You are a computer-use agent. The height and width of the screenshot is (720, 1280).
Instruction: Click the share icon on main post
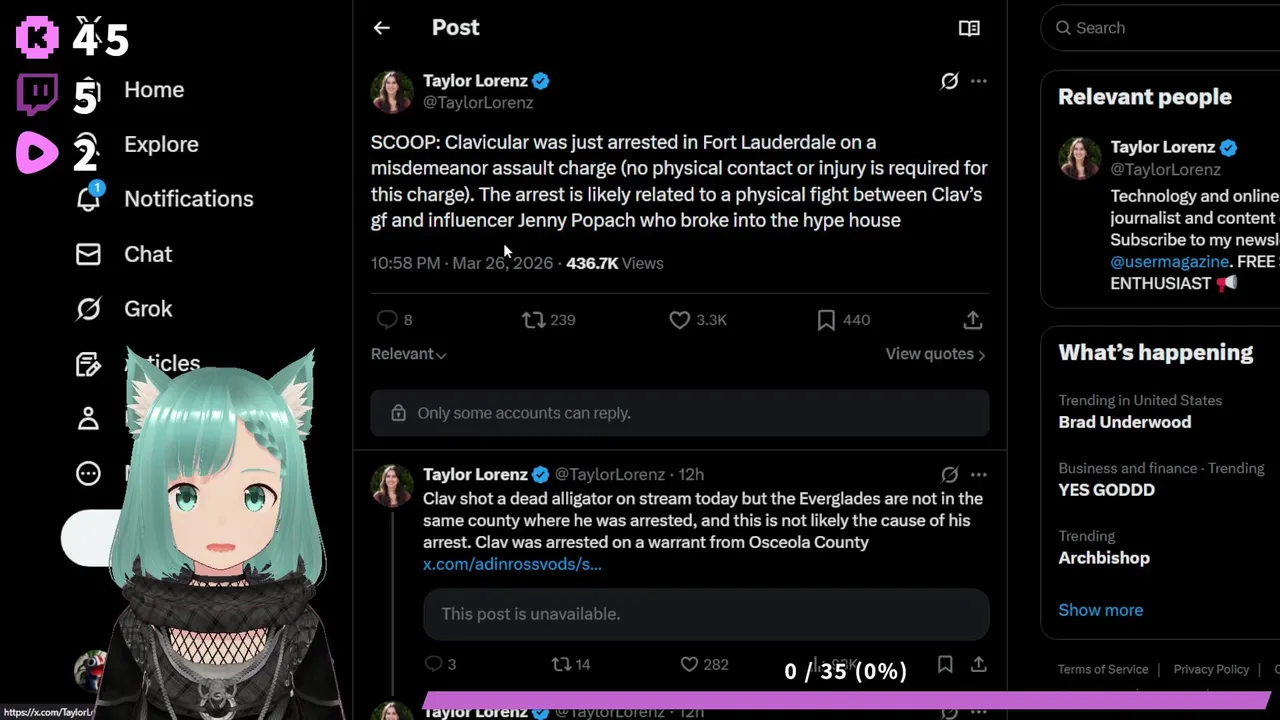pos(972,320)
